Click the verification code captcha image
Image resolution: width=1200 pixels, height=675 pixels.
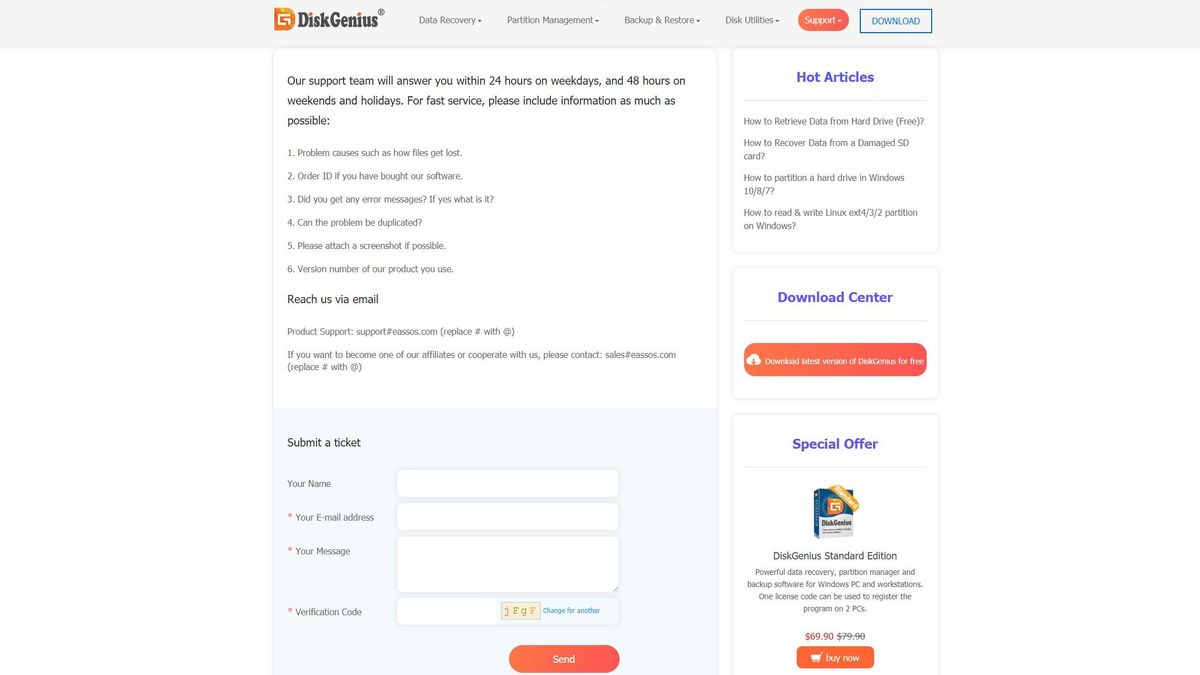pos(520,611)
